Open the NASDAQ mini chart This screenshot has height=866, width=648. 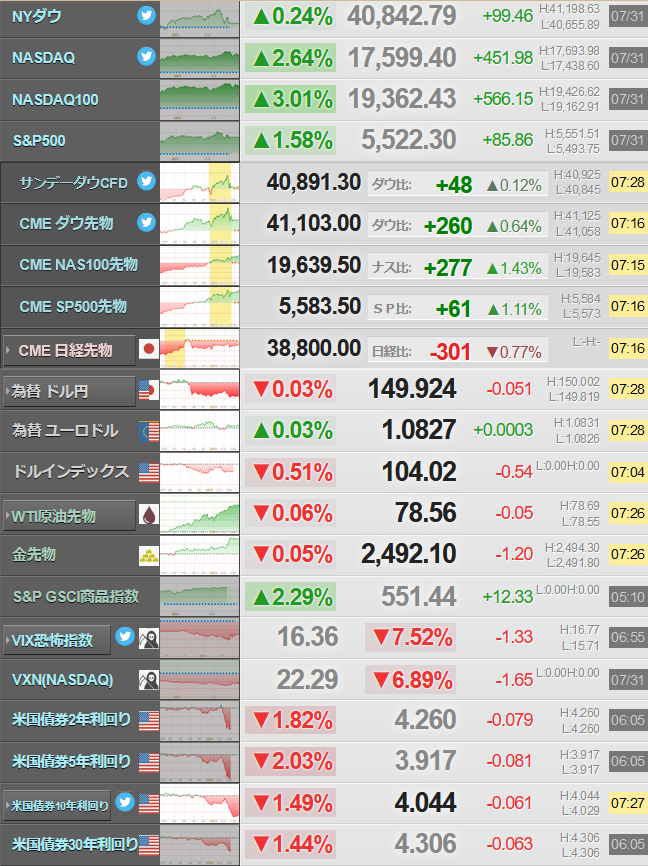199,58
